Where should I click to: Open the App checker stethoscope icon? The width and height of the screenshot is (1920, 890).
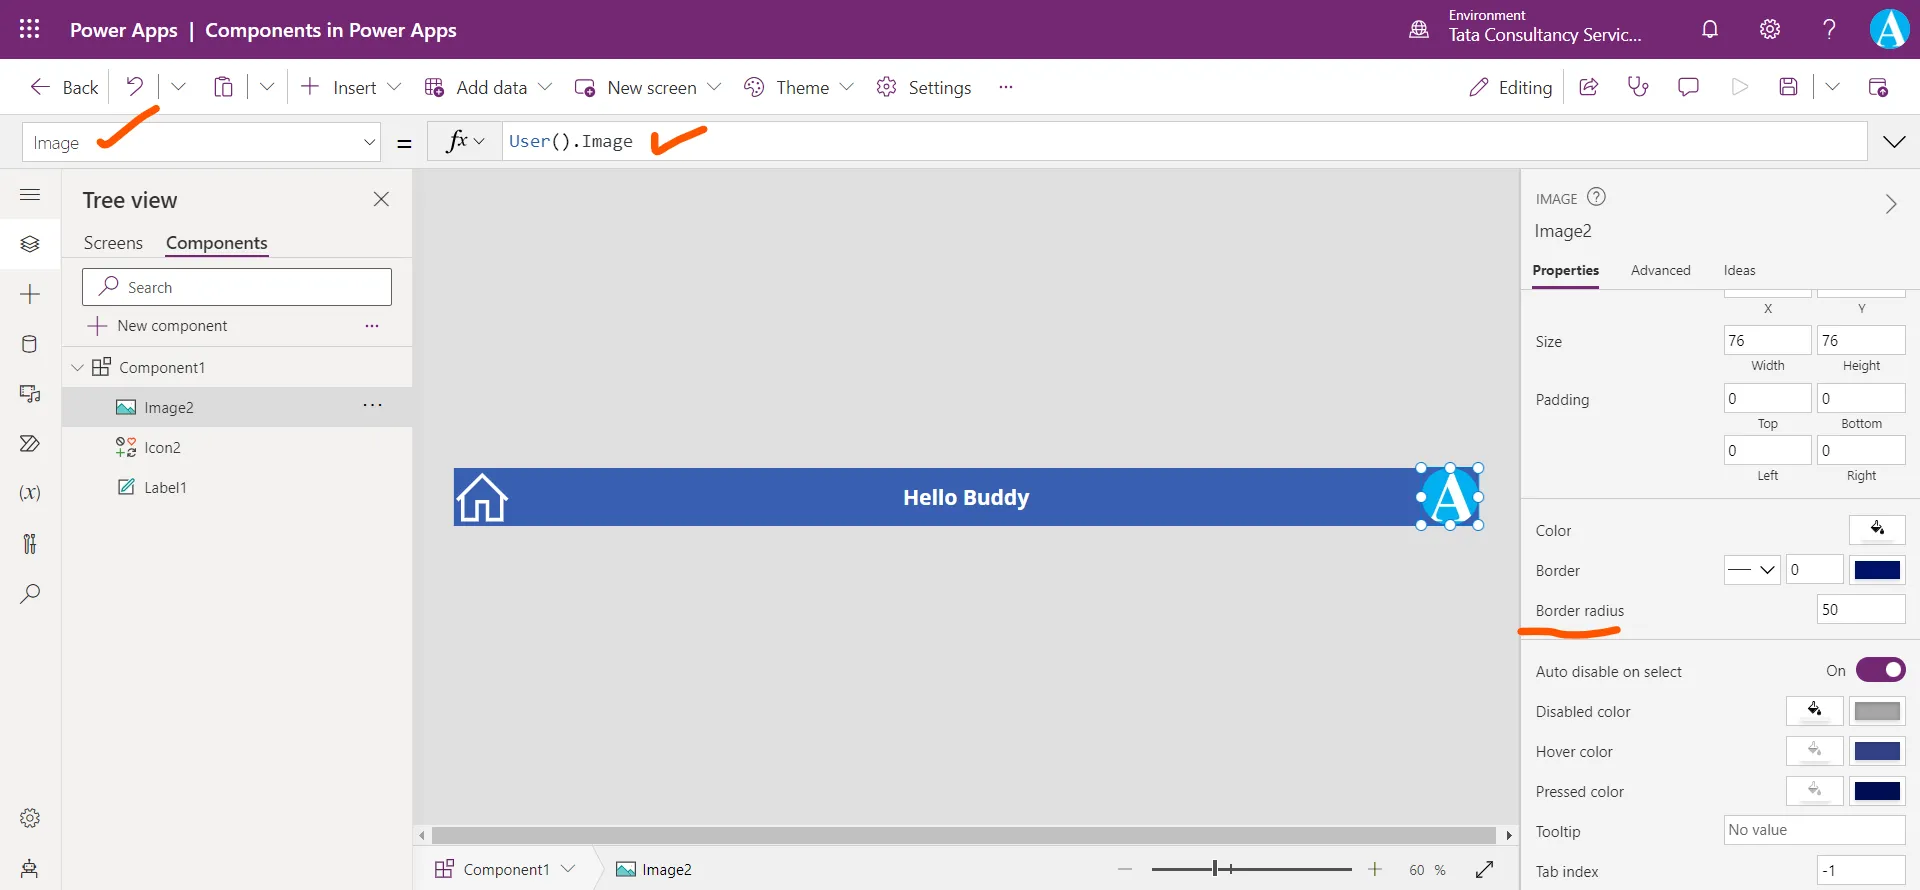tap(1638, 87)
